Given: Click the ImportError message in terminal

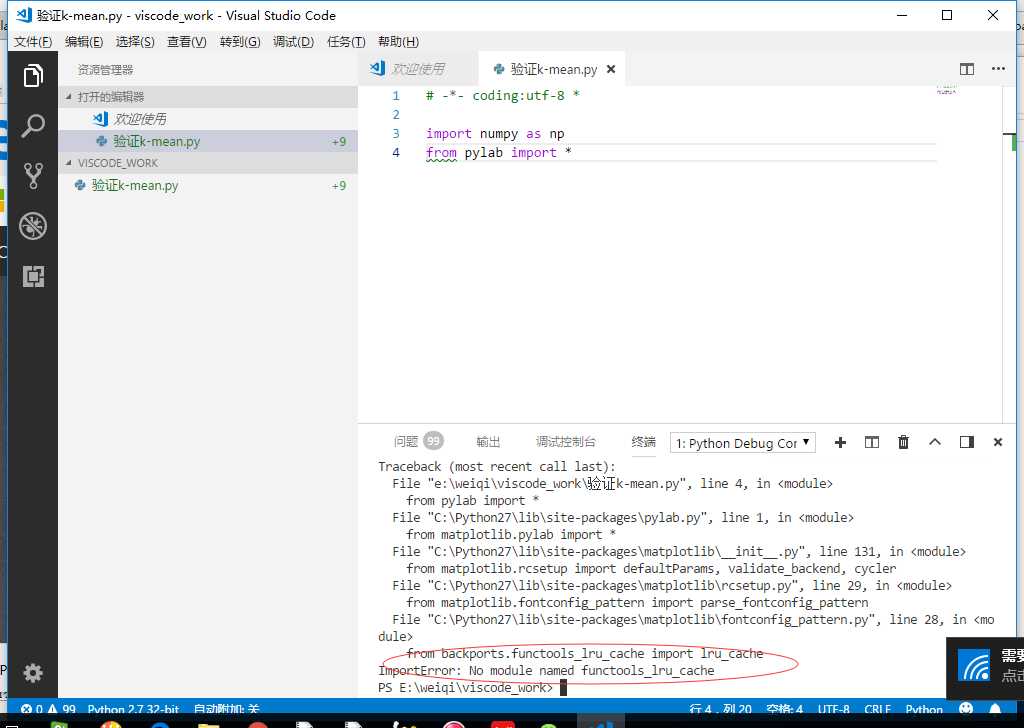Looking at the screenshot, I should click(x=546, y=671).
